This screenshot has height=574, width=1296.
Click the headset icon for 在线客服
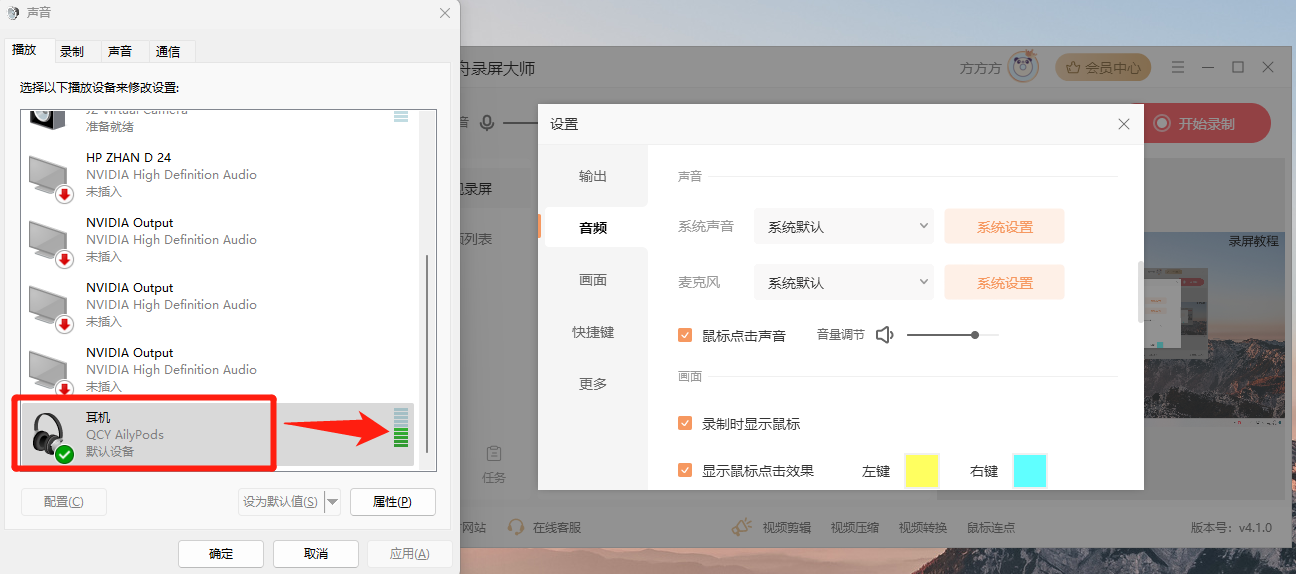pyautogui.click(x=516, y=527)
